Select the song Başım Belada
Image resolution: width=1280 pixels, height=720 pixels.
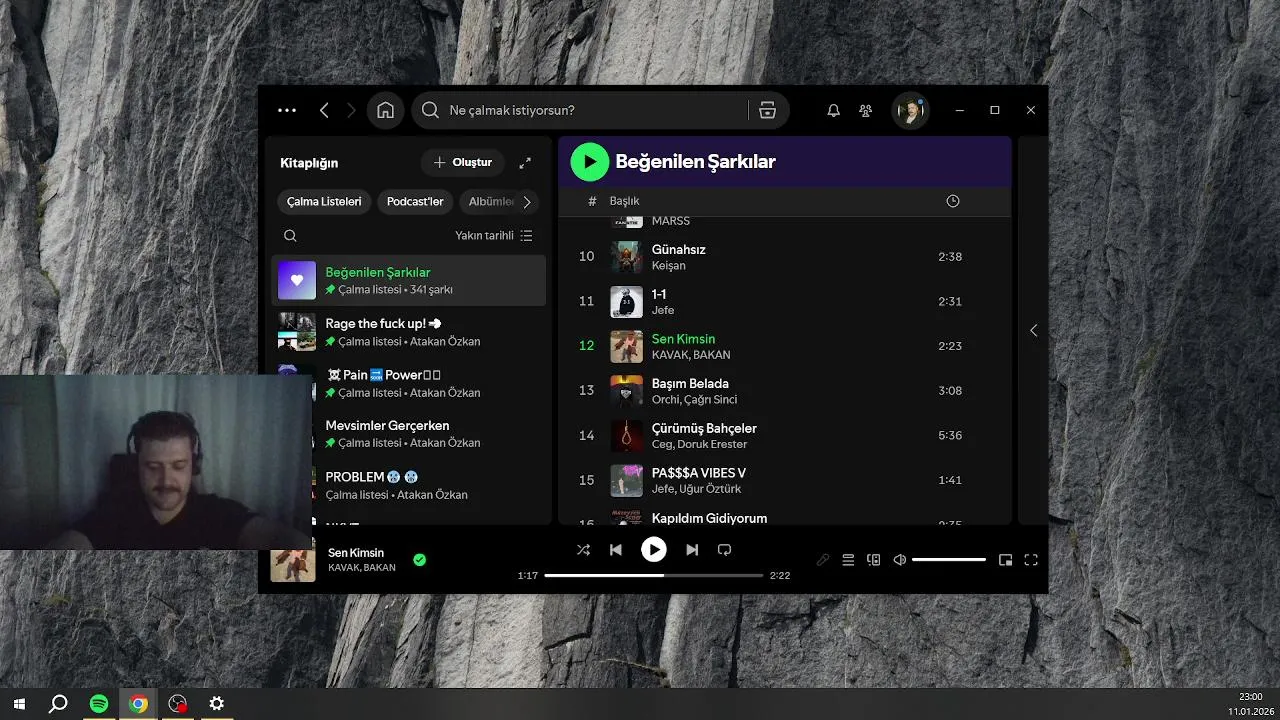pos(690,383)
